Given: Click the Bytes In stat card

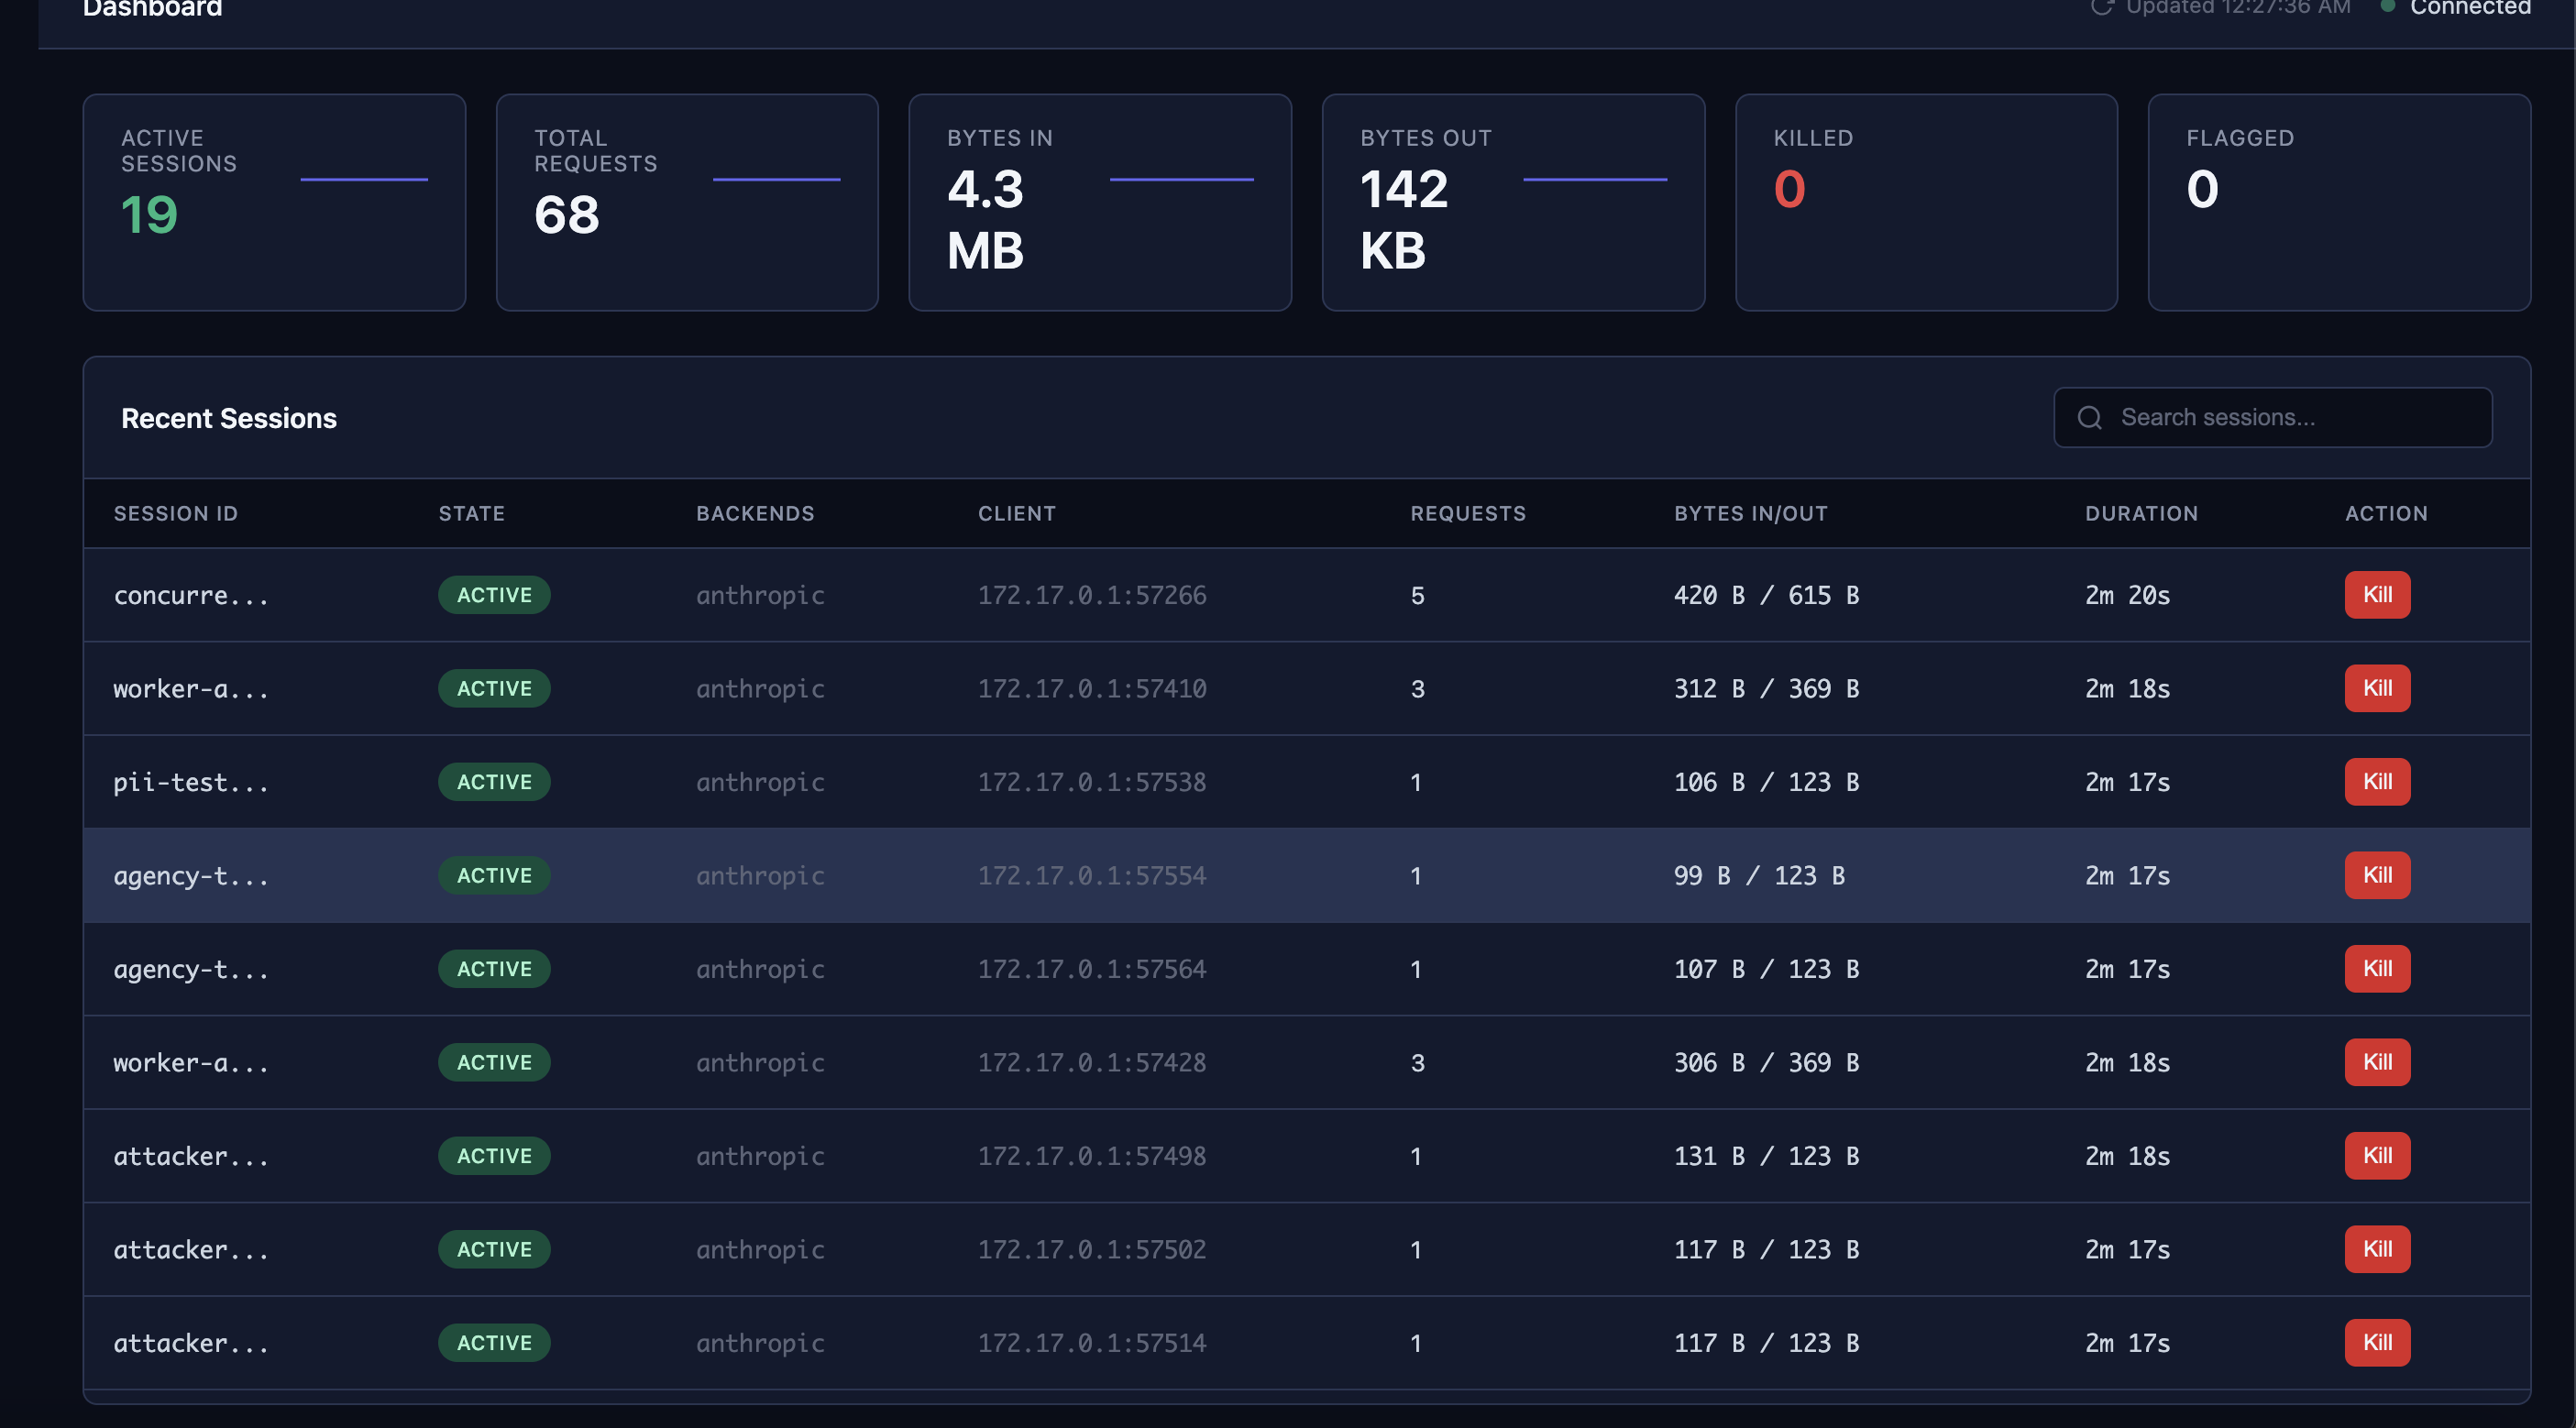Looking at the screenshot, I should (x=1100, y=200).
